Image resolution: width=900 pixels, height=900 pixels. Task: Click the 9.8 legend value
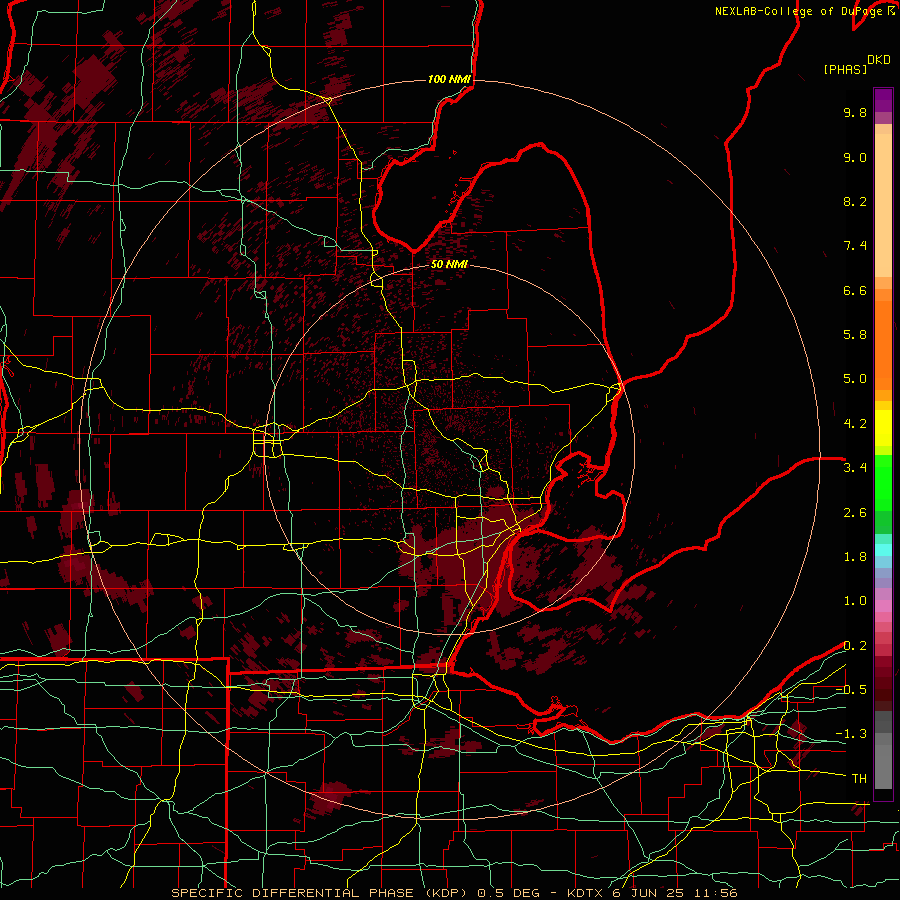[x=855, y=112]
